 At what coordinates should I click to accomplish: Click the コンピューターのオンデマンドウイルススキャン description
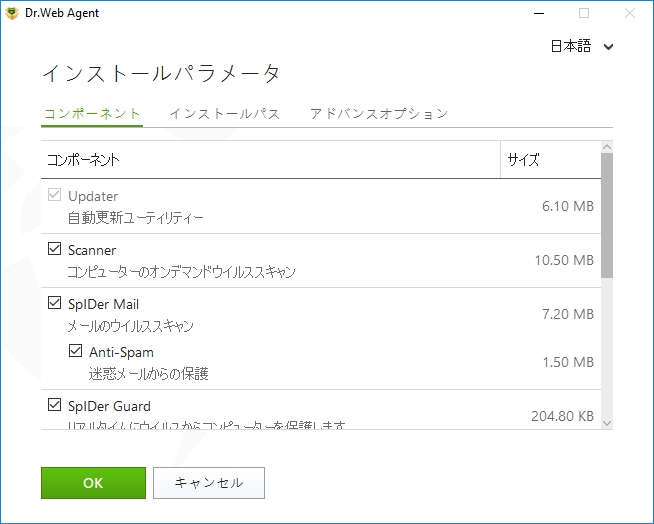181,272
